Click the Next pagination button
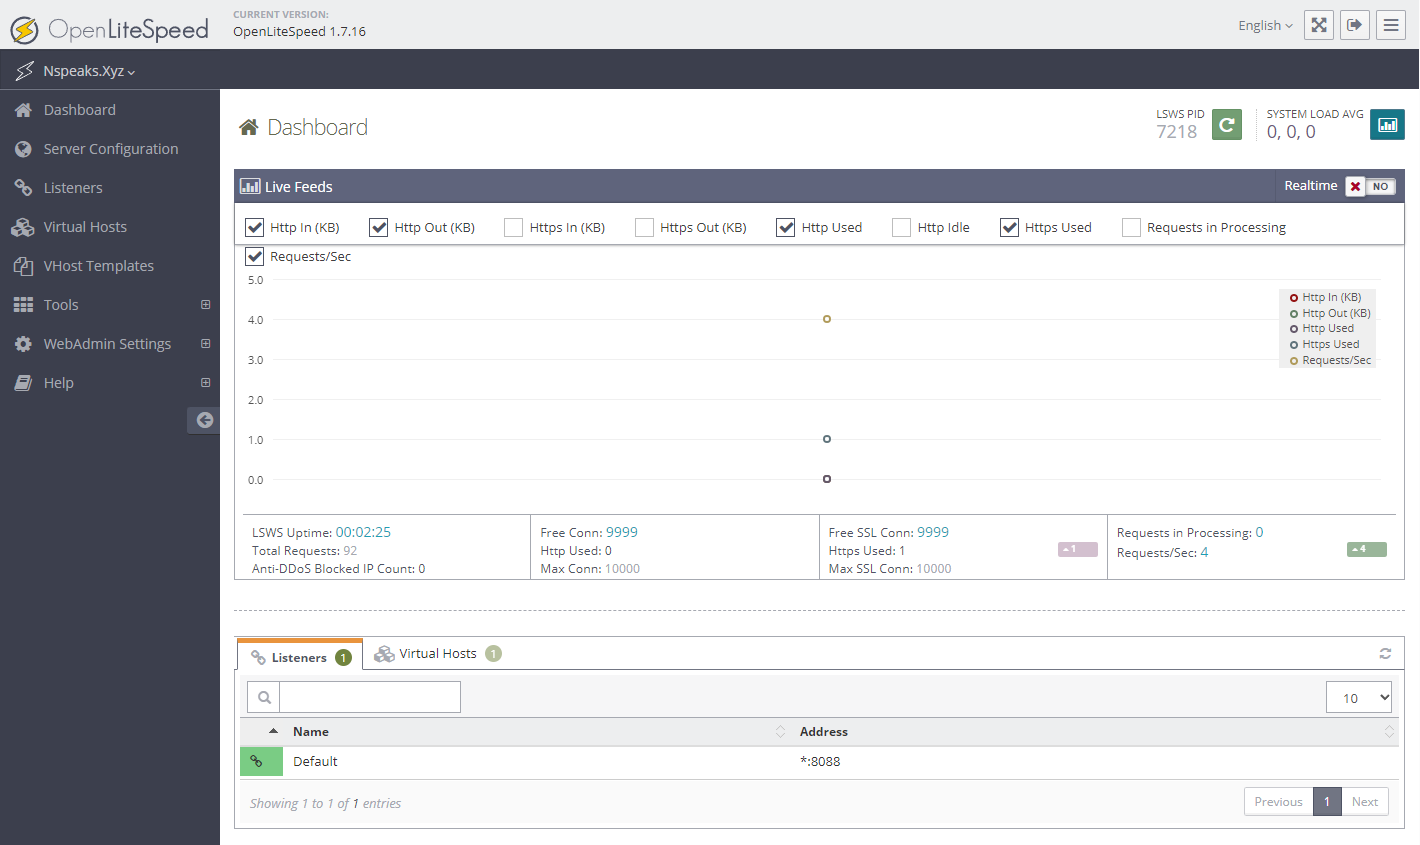The width and height of the screenshot is (1420, 845). coord(1364,802)
